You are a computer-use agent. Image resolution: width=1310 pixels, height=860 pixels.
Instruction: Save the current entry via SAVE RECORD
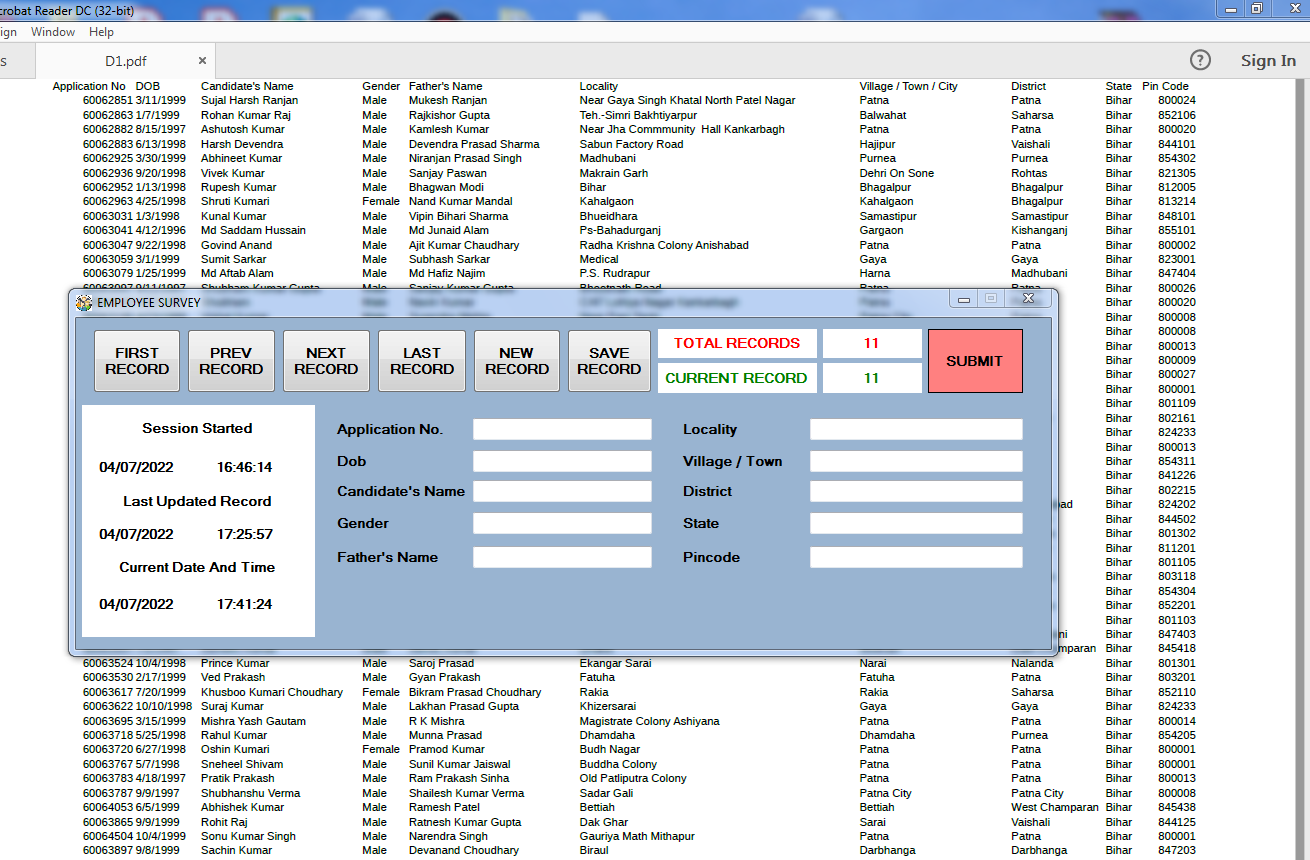click(x=609, y=361)
